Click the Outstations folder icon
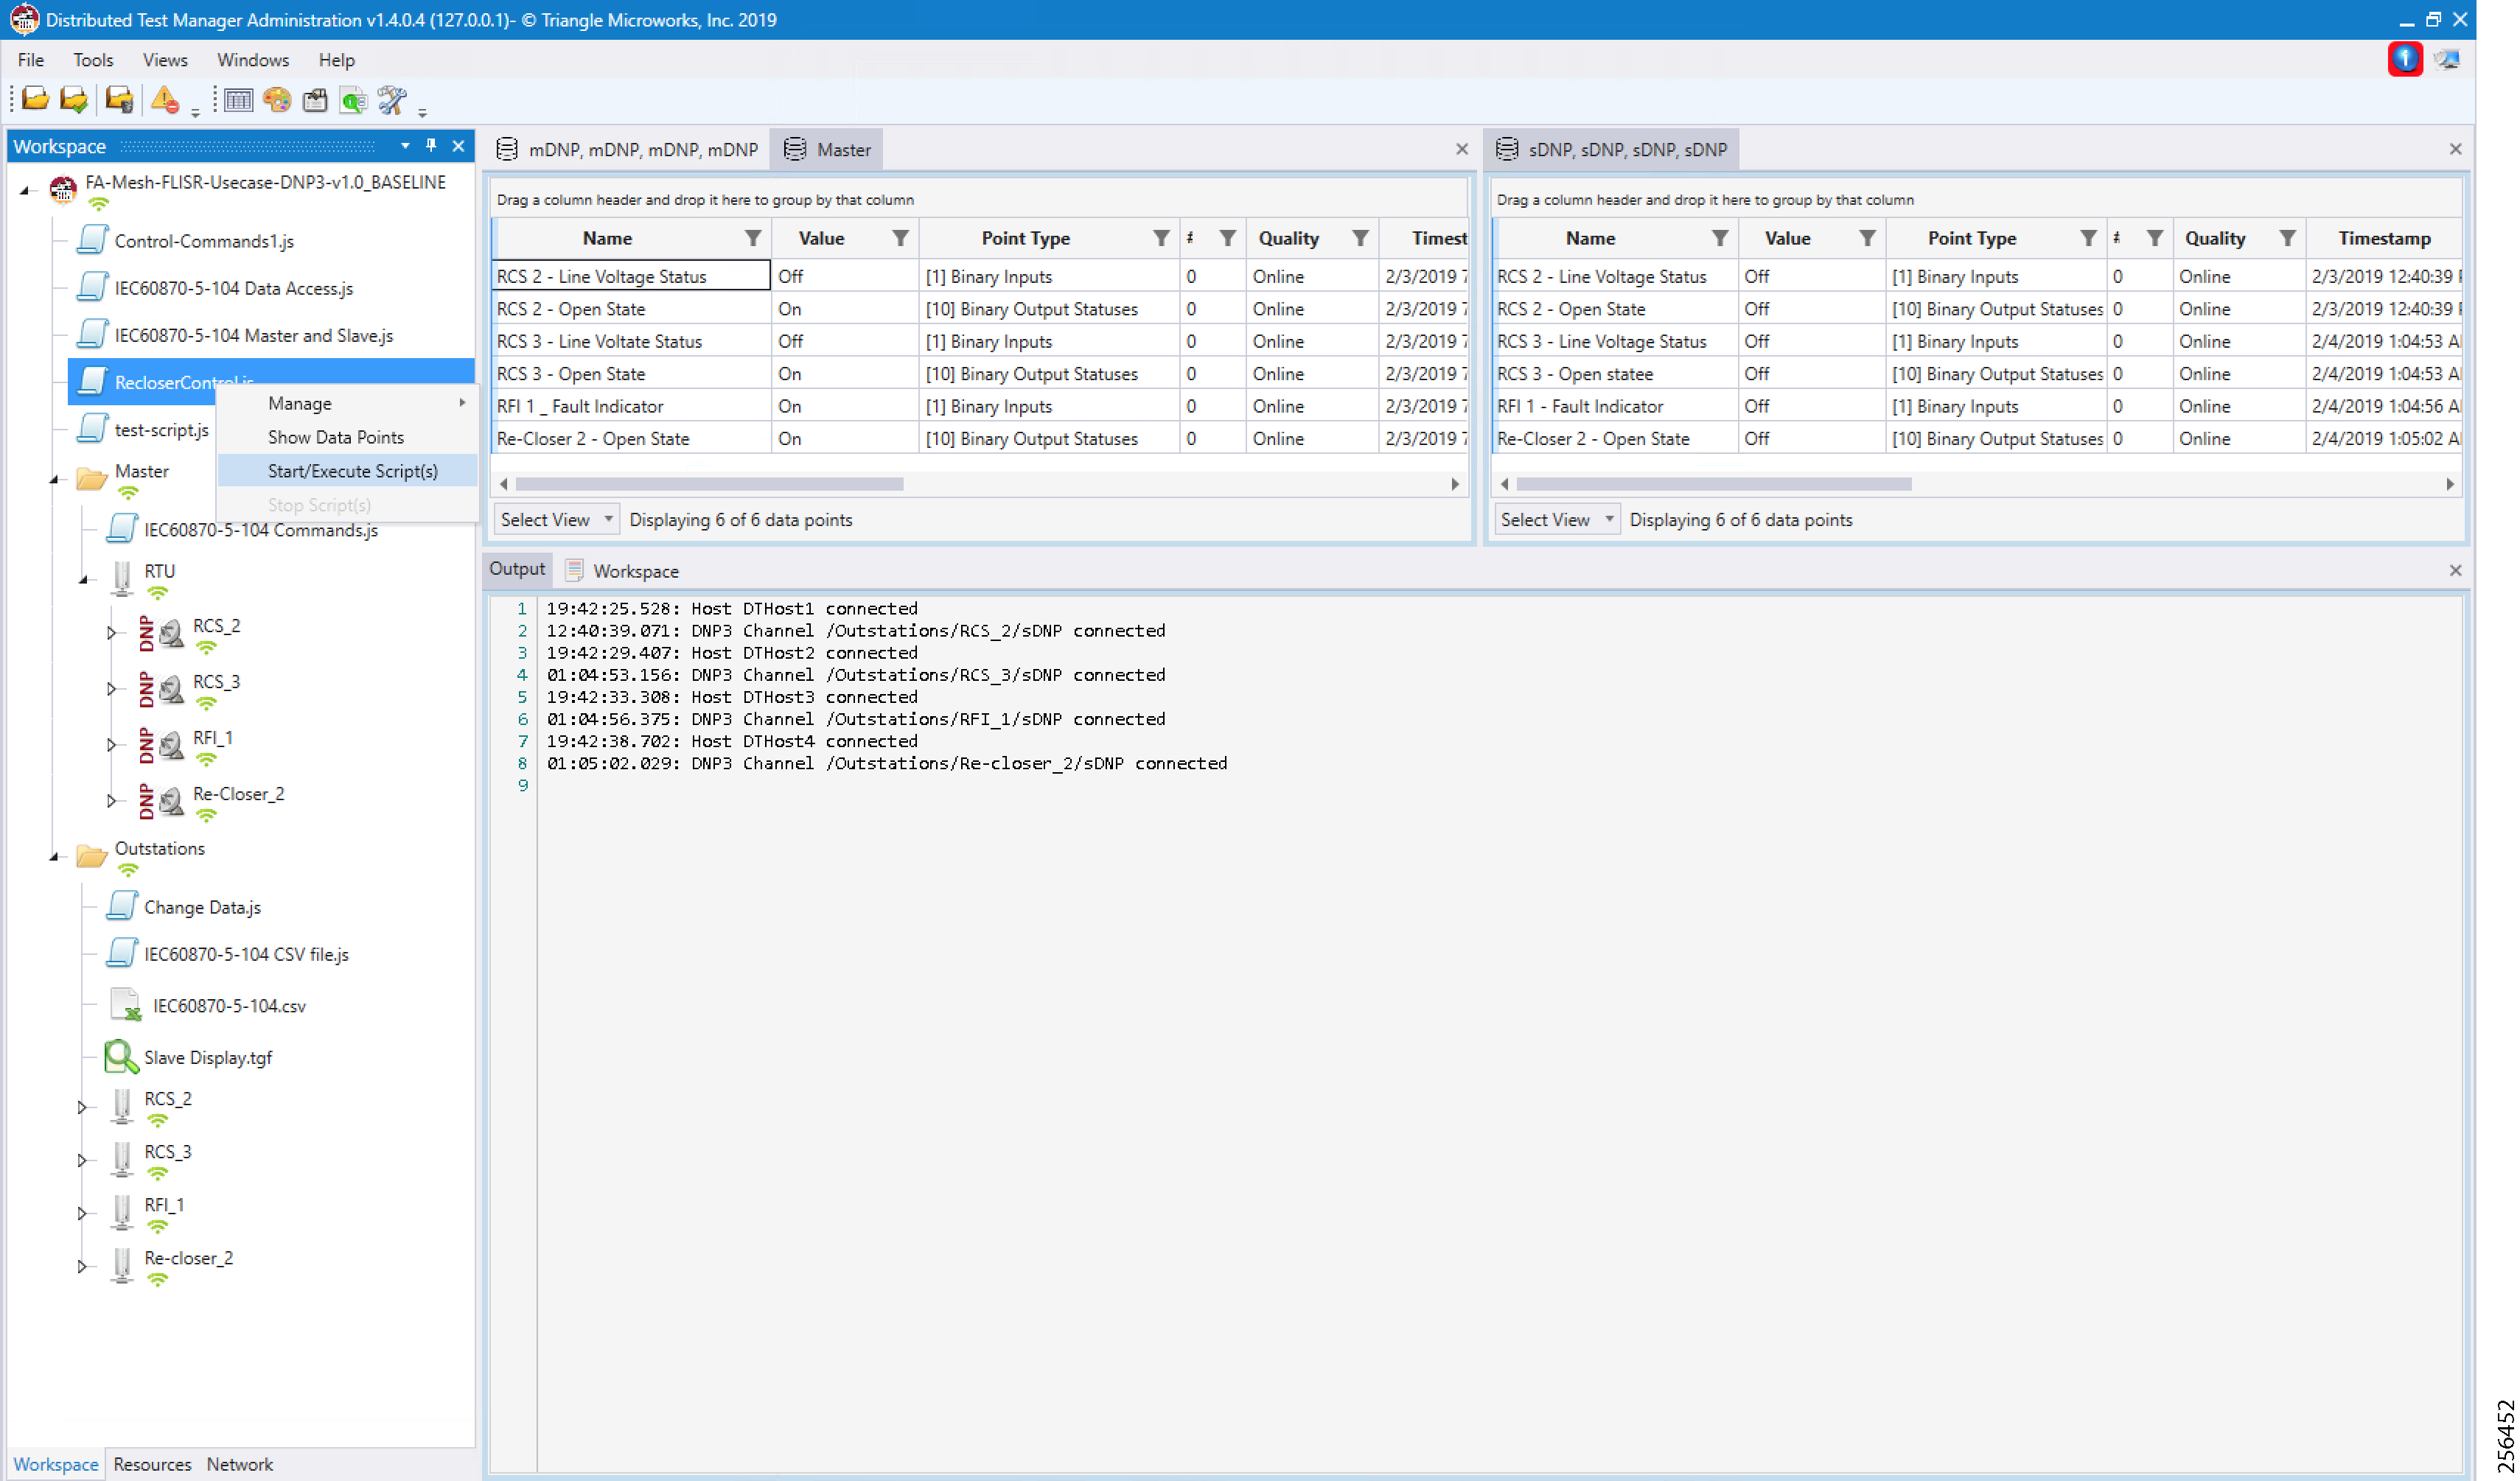 (x=92, y=856)
